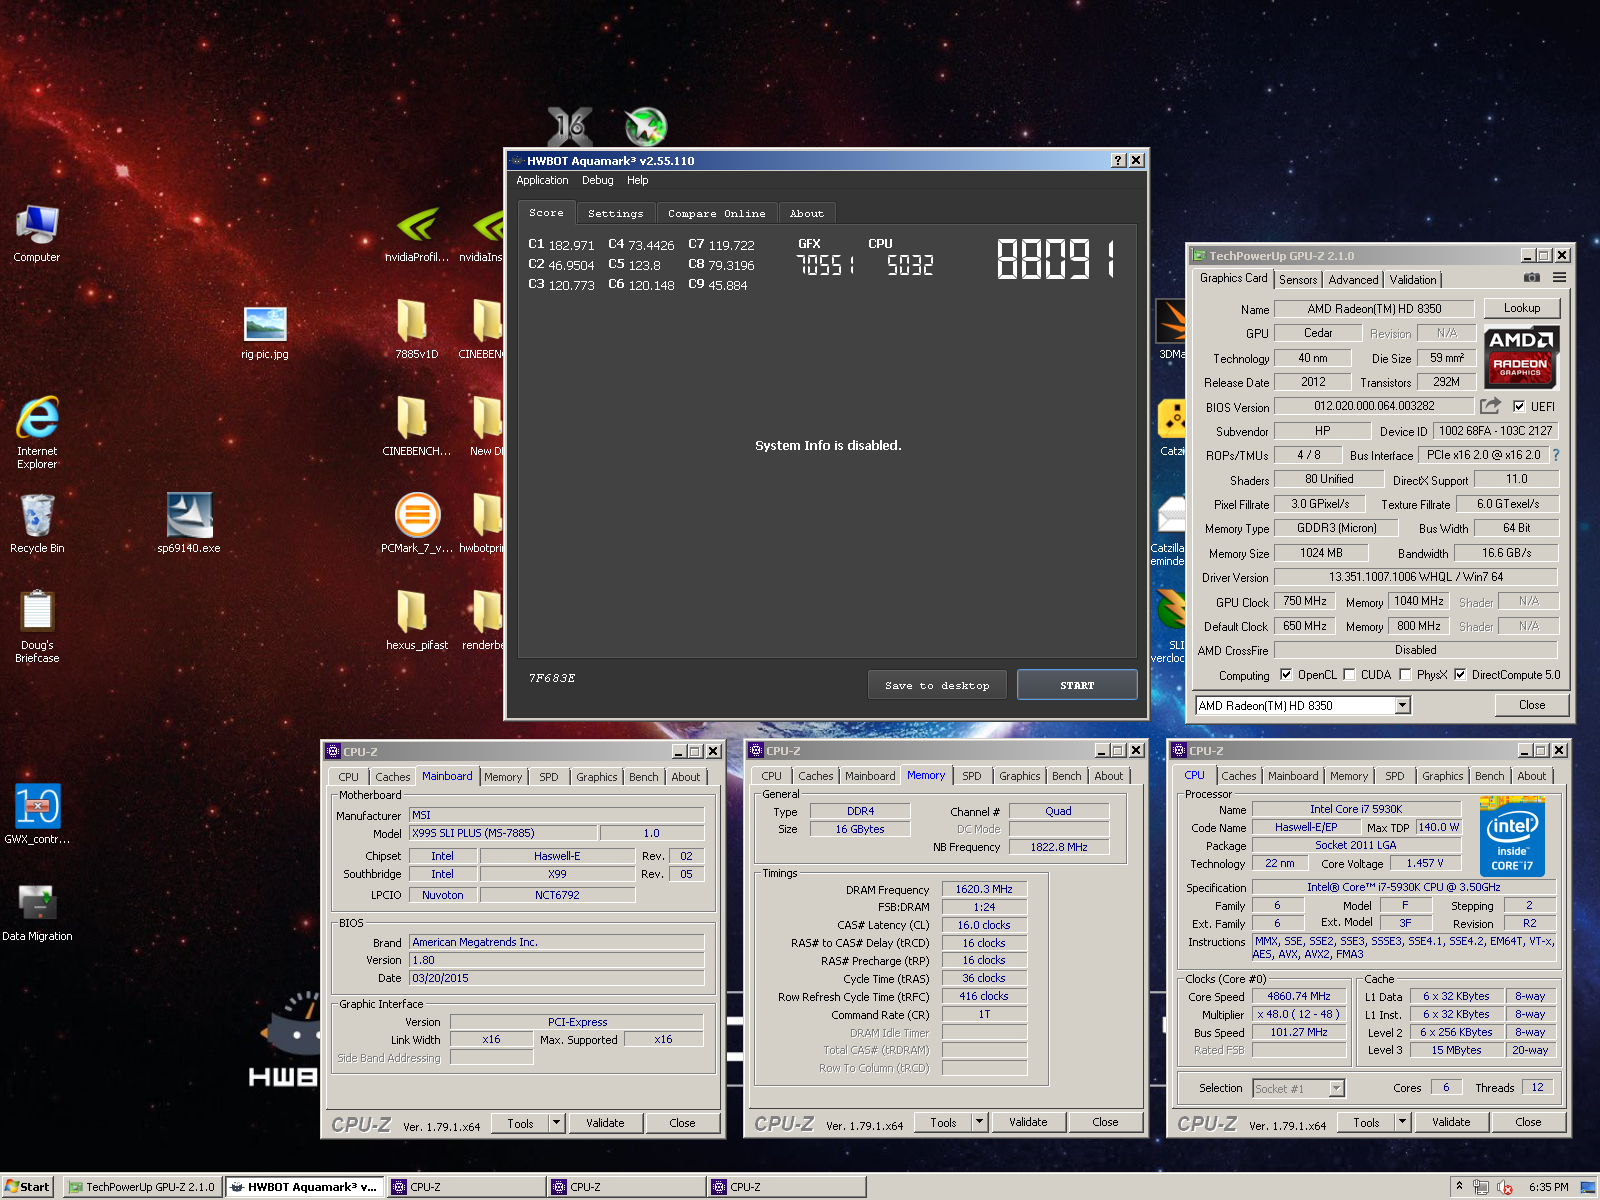
Task: Open the Recycle Bin icon
Action: tap(37, 516)
